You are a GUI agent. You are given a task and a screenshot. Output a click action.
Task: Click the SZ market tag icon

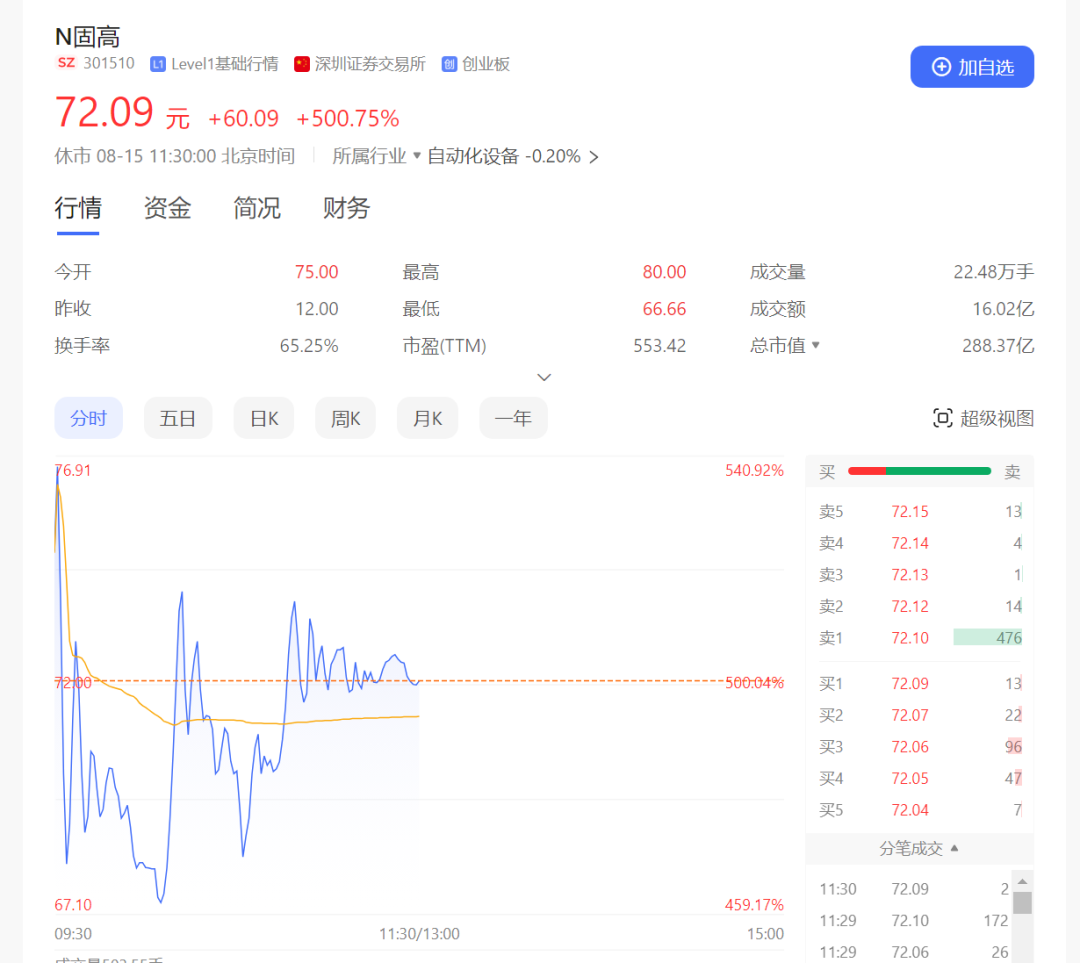click(x=66, y=63)
